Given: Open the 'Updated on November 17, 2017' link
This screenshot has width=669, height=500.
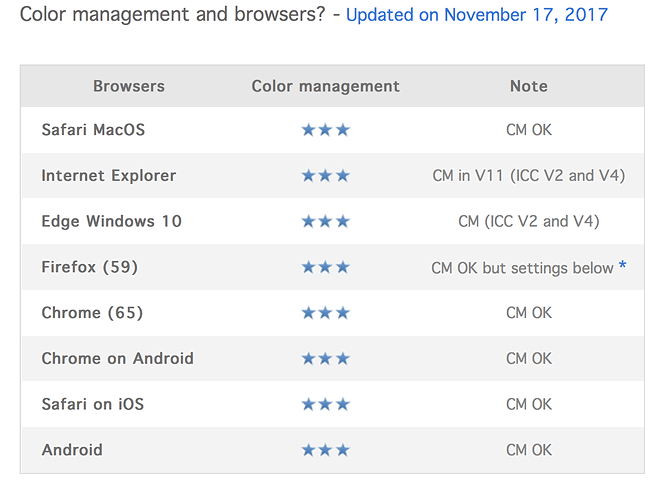Looking at the screenshot, I should (x=476, y=15).
